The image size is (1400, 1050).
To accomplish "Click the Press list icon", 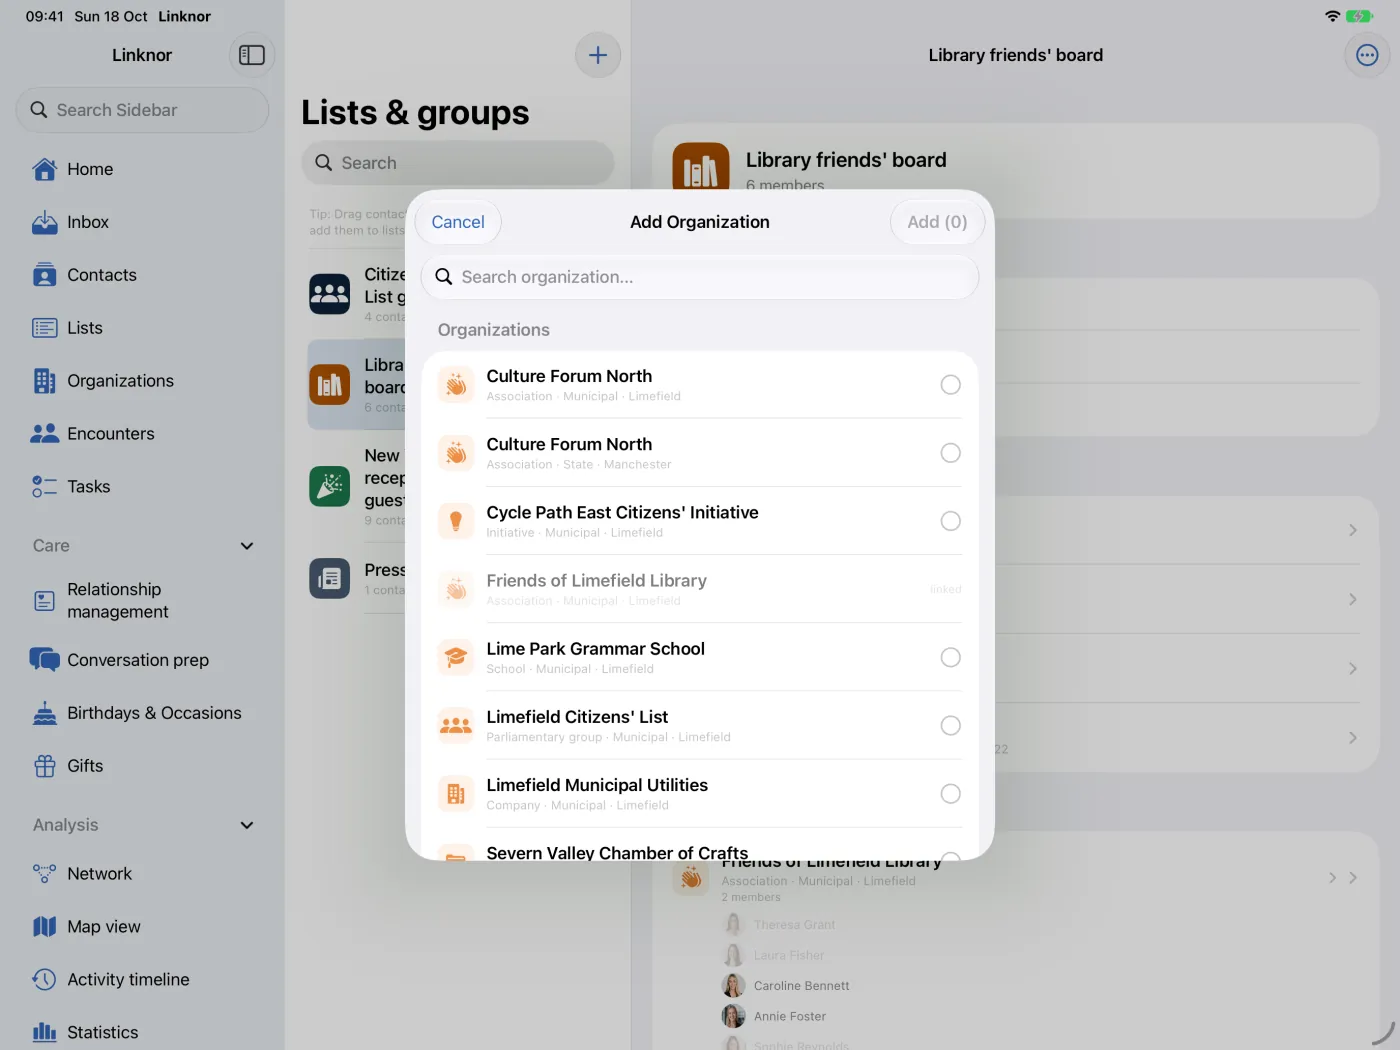I will (330, 578).
